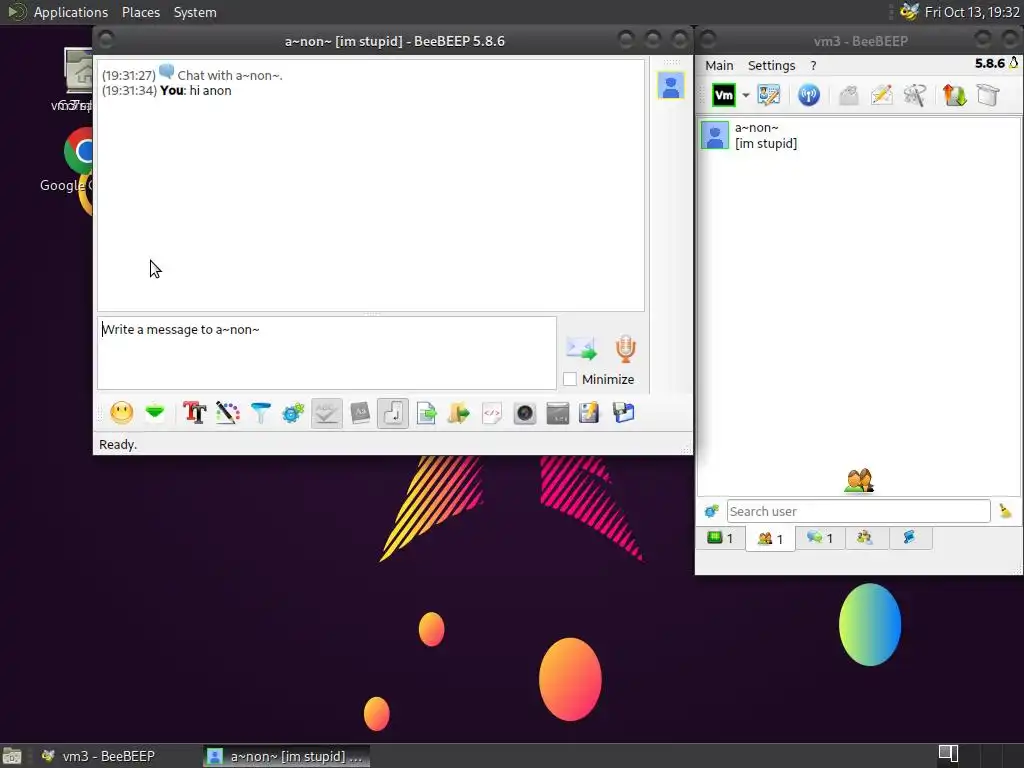Viewport: 1024px width, 768px height.
Task: Click the blue broadcast antenna icon
Action: [x=808, y=95]
